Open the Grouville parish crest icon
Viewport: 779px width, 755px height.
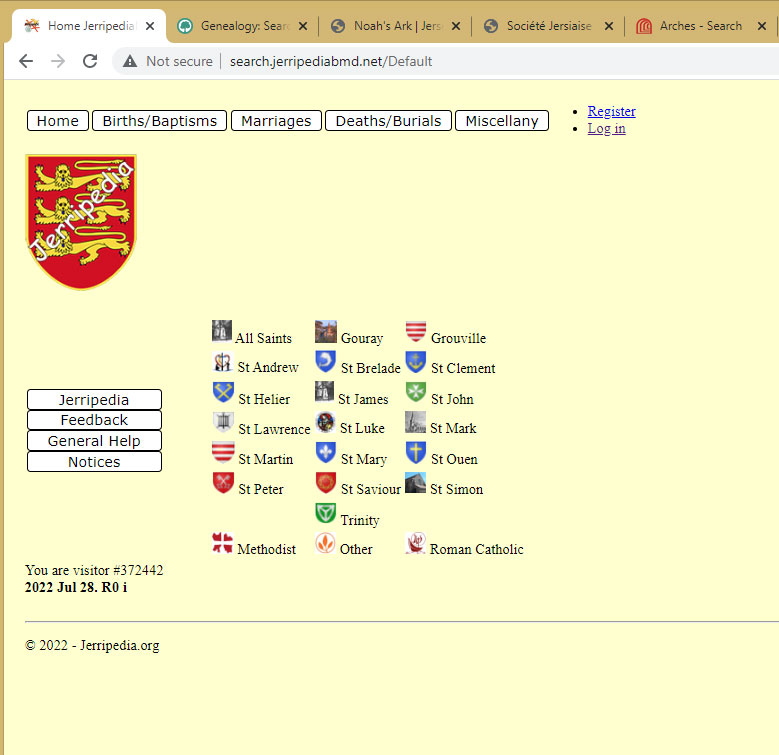click(416, 332)
